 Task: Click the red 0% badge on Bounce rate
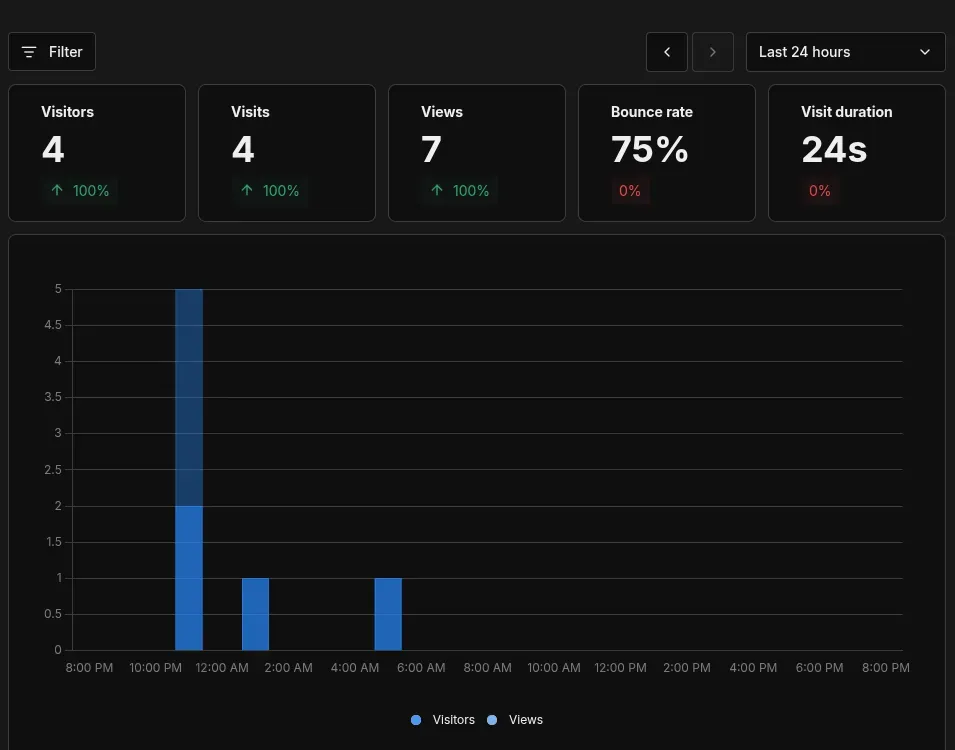point(630,190)
